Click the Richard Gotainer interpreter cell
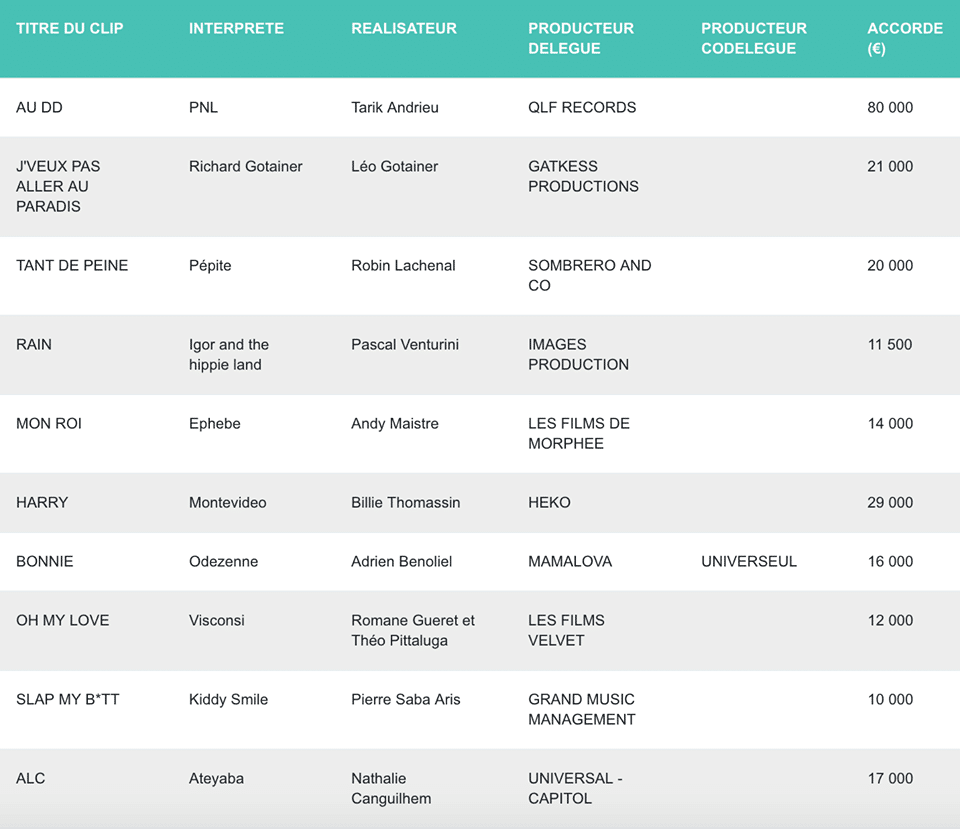Image resolution: width=960 pixels, height=829 pixels. tap(246, 166)
